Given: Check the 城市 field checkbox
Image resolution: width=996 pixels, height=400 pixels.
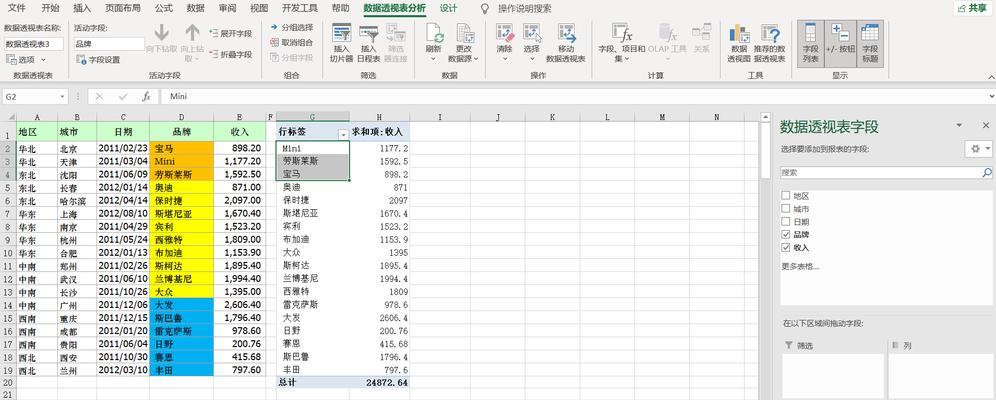Looking at the screenshot, I should (786, 209).
